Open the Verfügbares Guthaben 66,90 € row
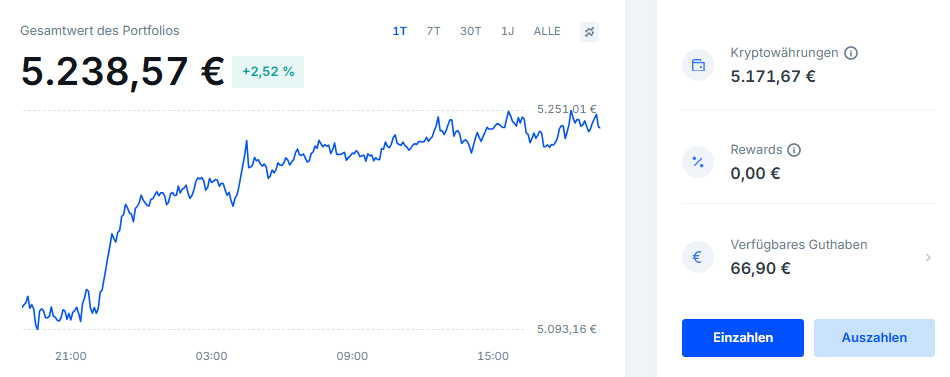 coord(808,257)
